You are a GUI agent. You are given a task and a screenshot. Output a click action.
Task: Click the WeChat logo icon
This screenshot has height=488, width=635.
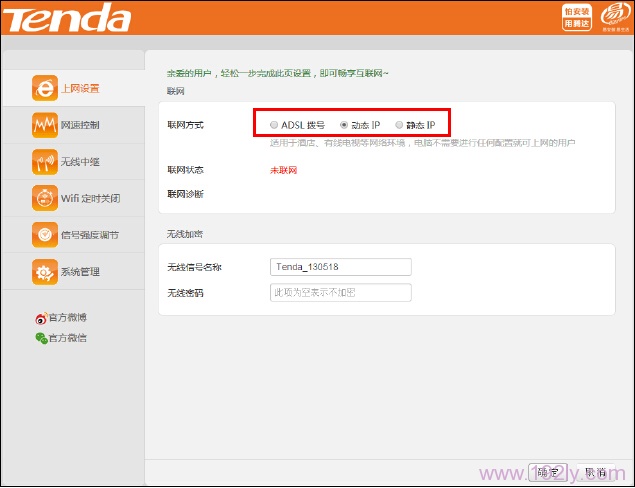pyautogui.click(x=41, y=338)
